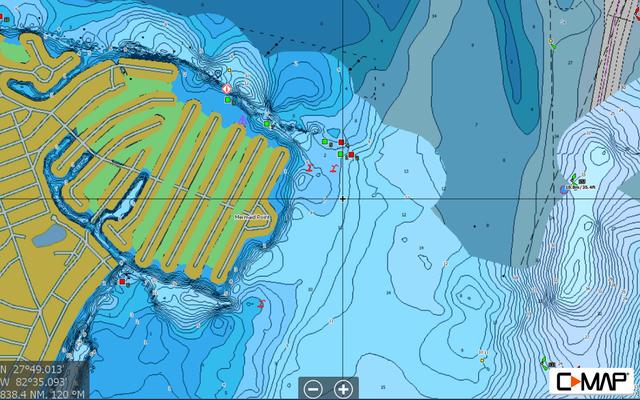Click the zoom in plus button
This screenshot has width=640, height=400.
pyautogui.click(x=343, y=388)
